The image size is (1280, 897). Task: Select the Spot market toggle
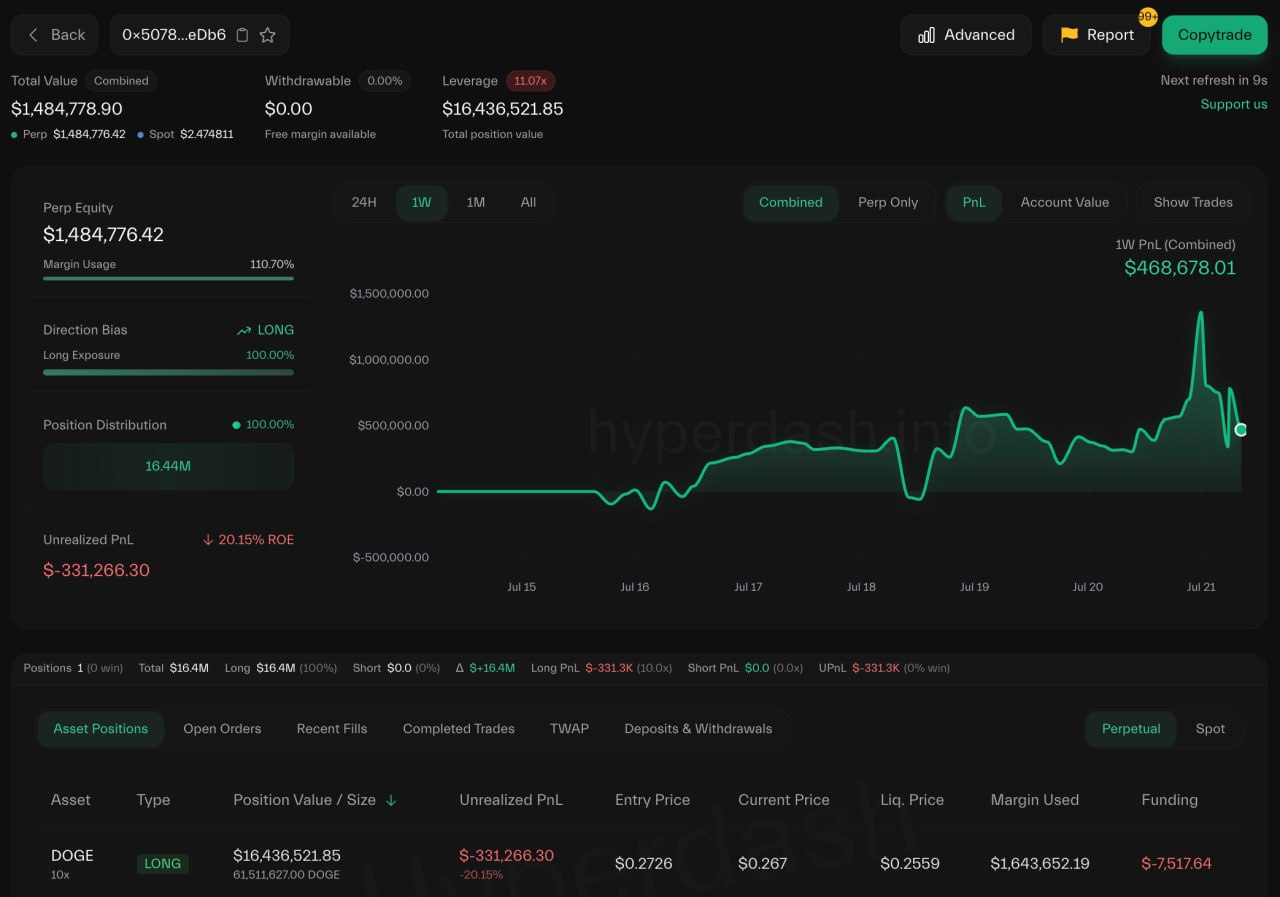pyautogui.click(x=1210, y=729)
